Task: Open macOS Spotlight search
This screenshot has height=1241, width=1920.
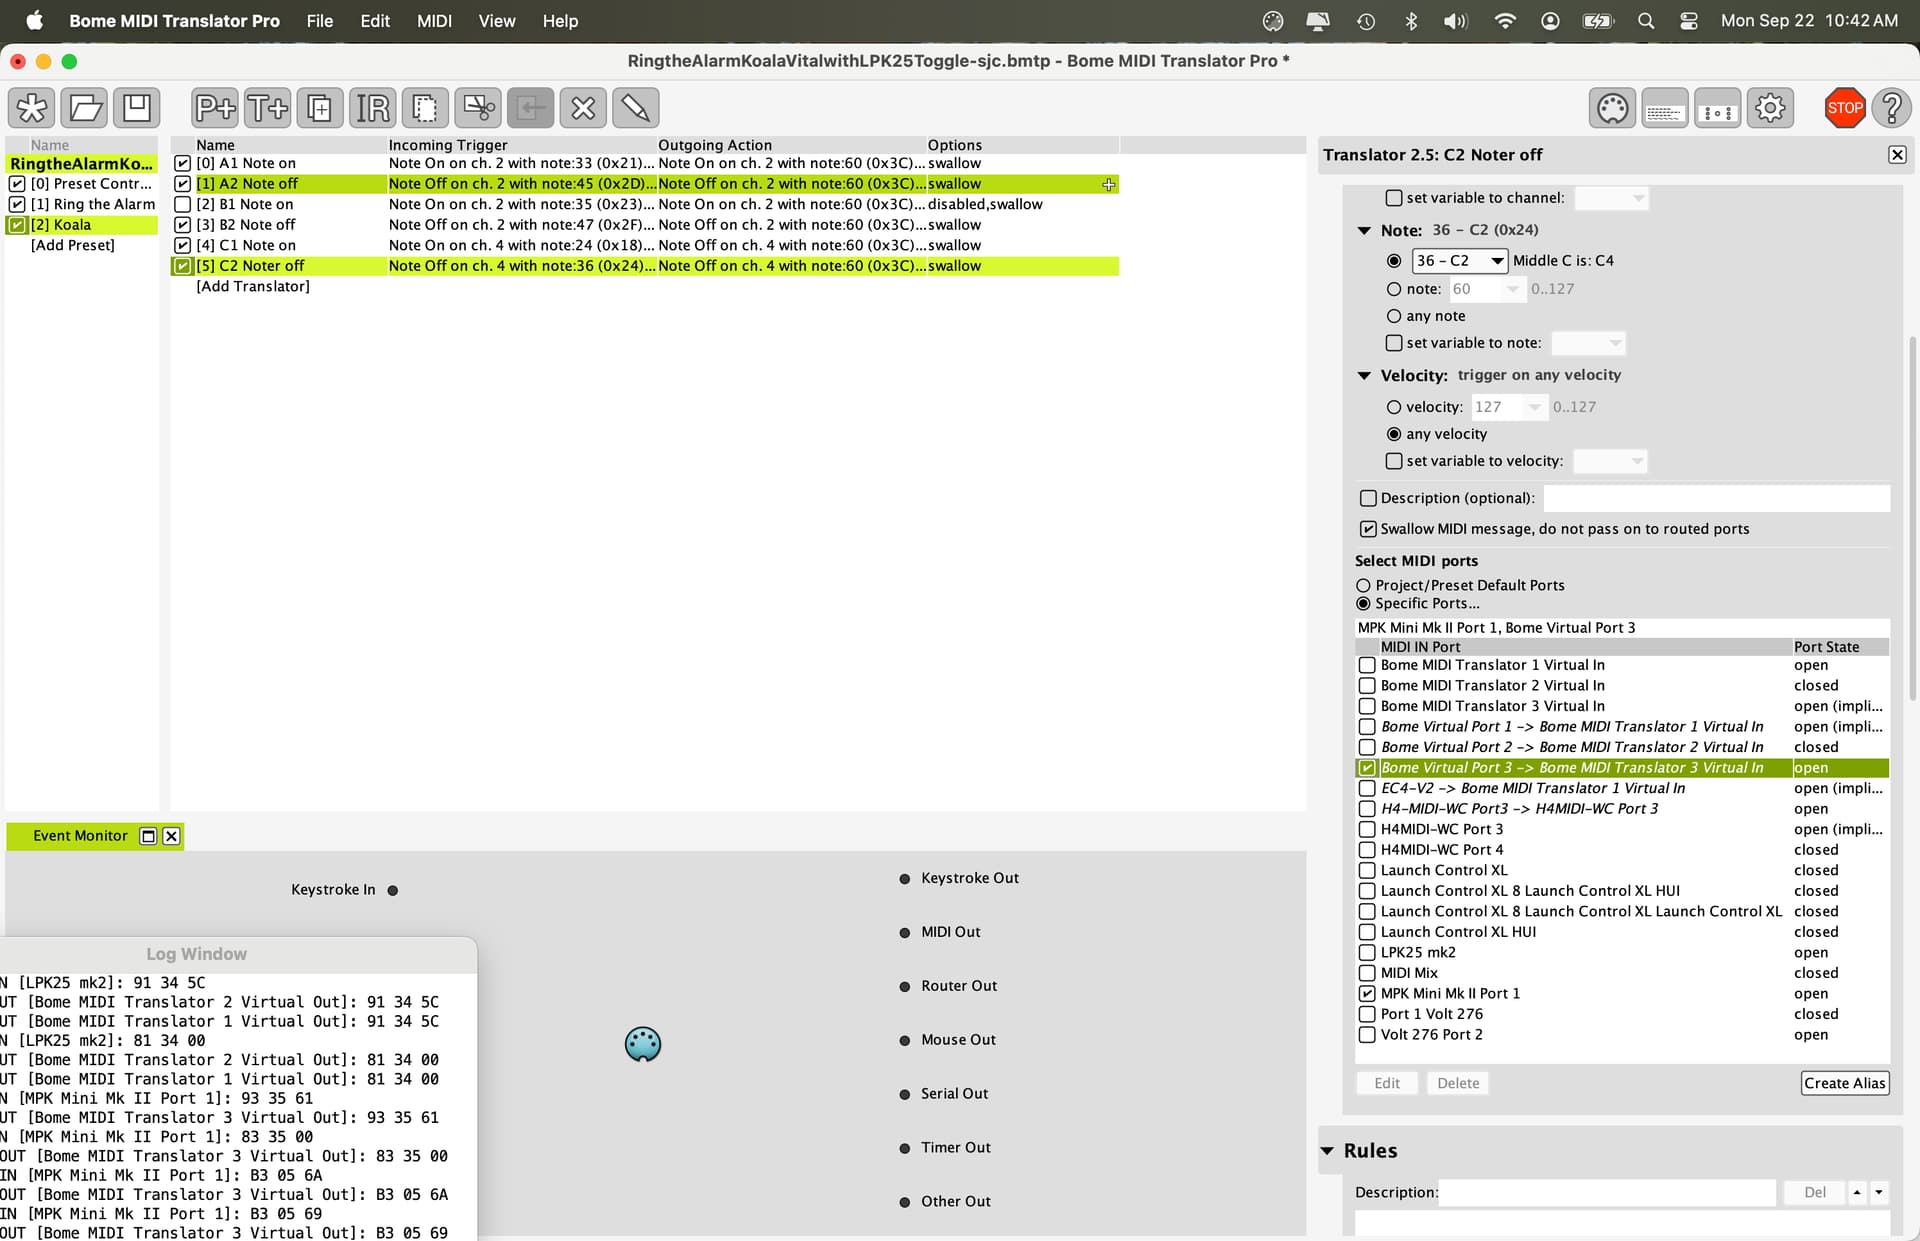Action: (x=1646, y=21)
